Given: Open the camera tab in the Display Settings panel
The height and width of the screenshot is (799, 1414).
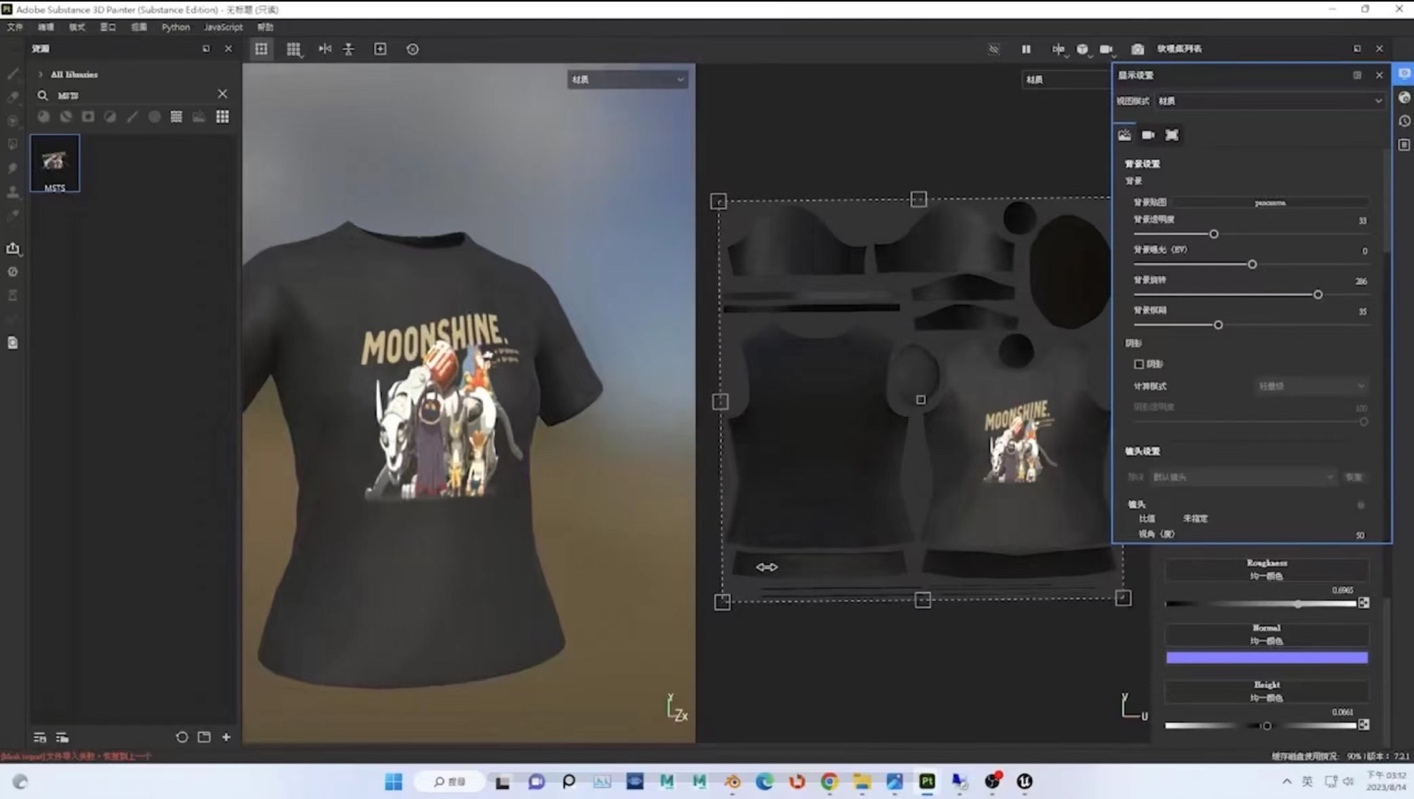Looking at the screenshot, I should tap(1148, 135).
